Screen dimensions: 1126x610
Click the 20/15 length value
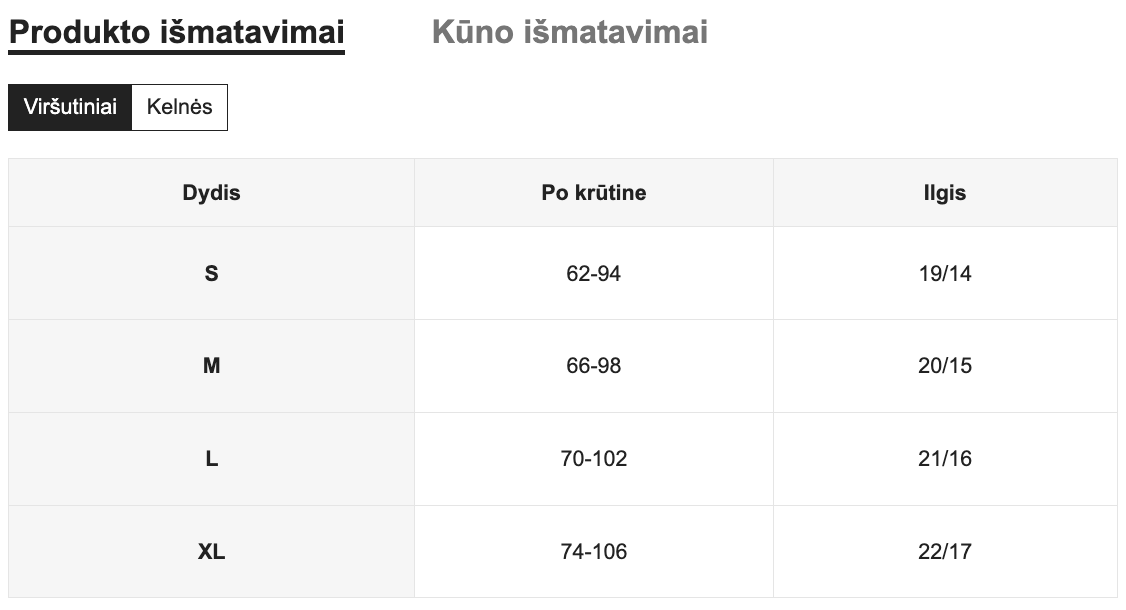click(945, 365)
